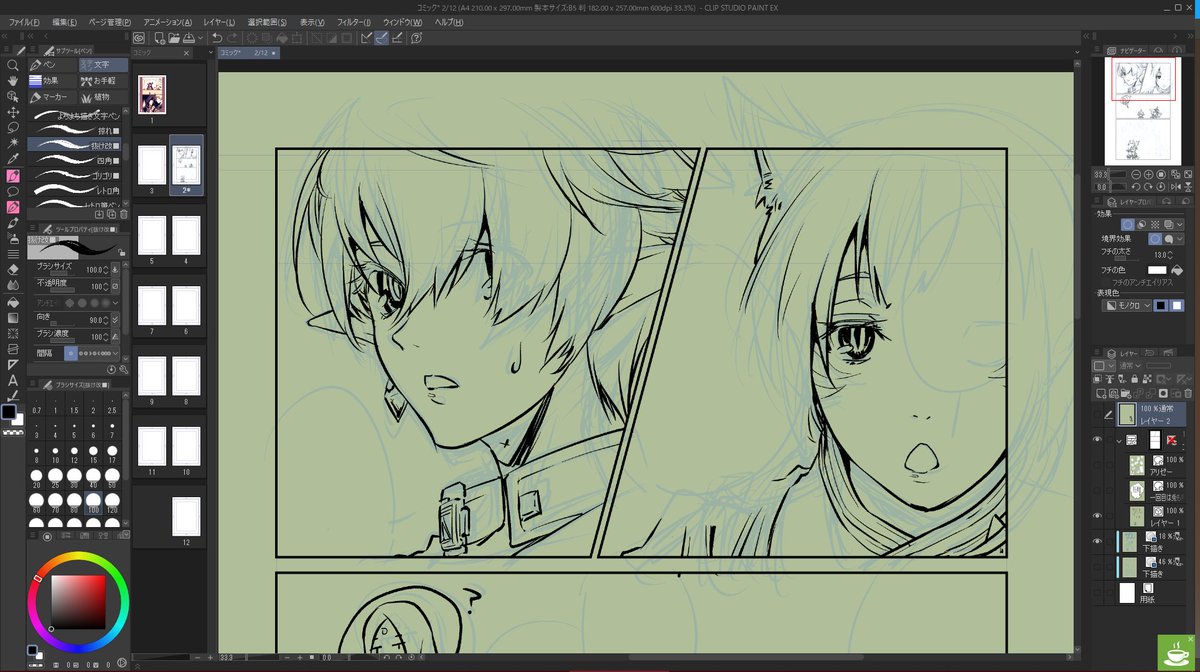Select the 効果 sub tool group
Viewport: 1200px width, 672px height.
click(52, 81)
